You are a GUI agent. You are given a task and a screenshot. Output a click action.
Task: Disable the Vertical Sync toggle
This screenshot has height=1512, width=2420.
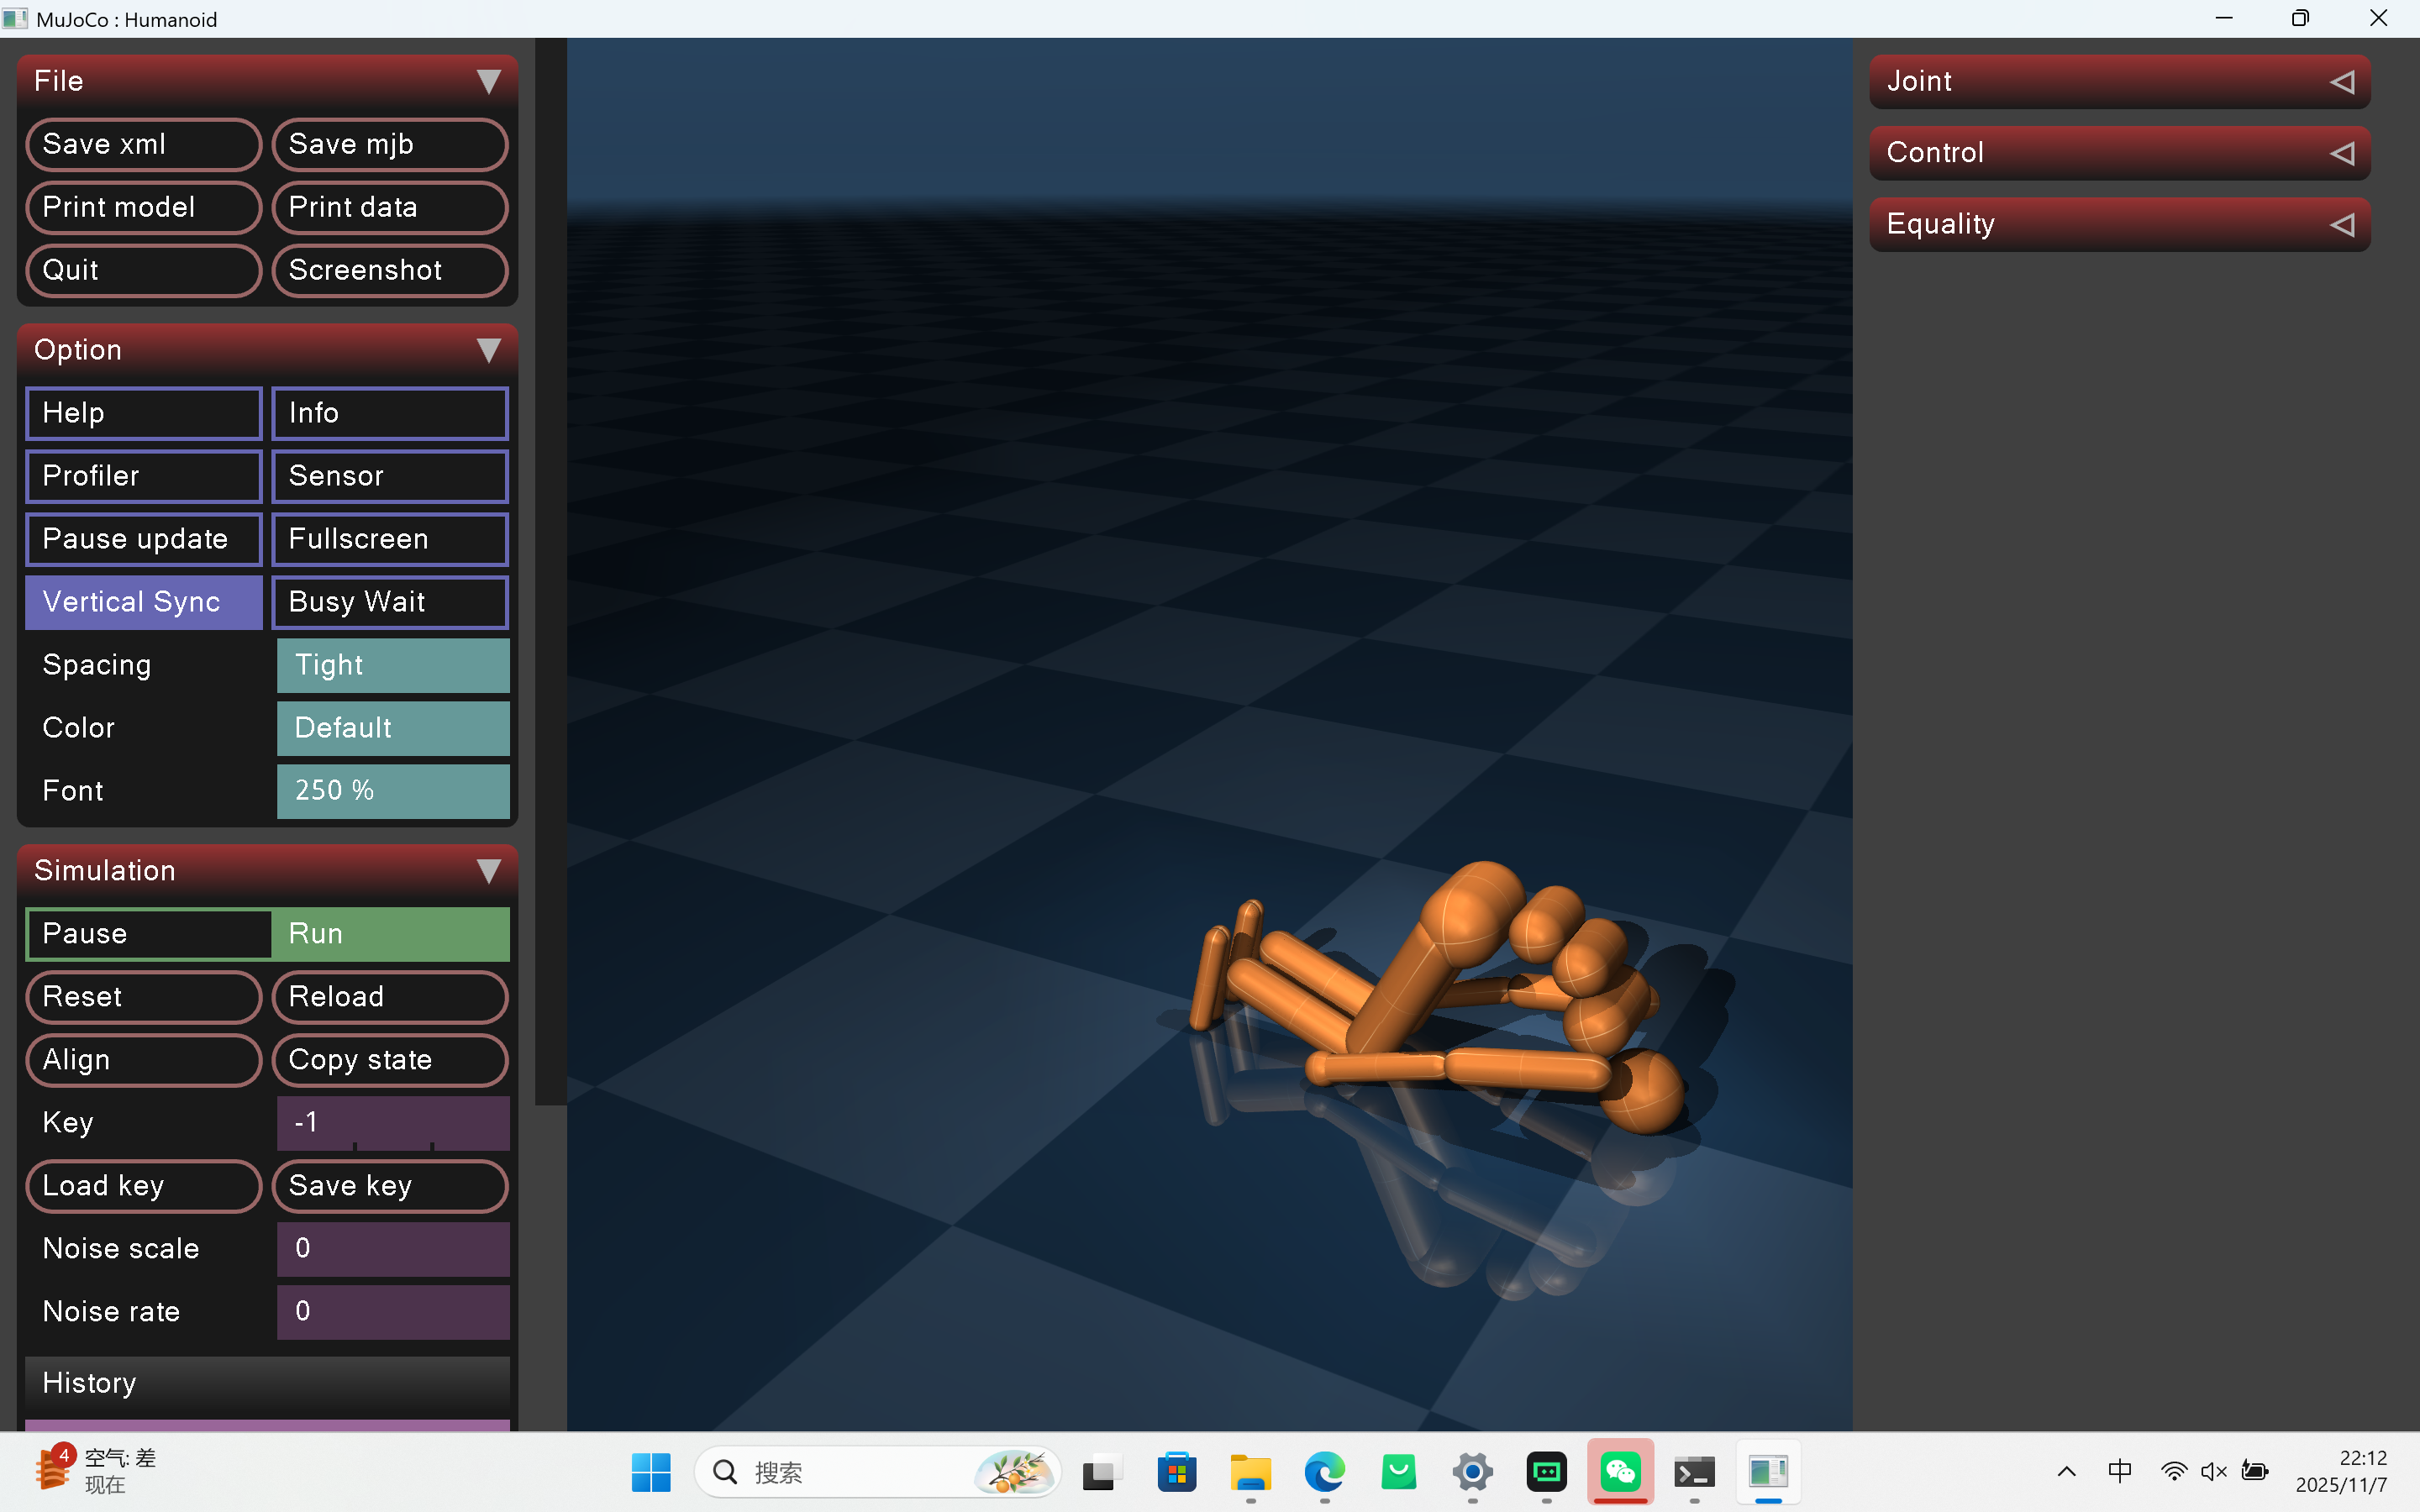click(144, 602)
